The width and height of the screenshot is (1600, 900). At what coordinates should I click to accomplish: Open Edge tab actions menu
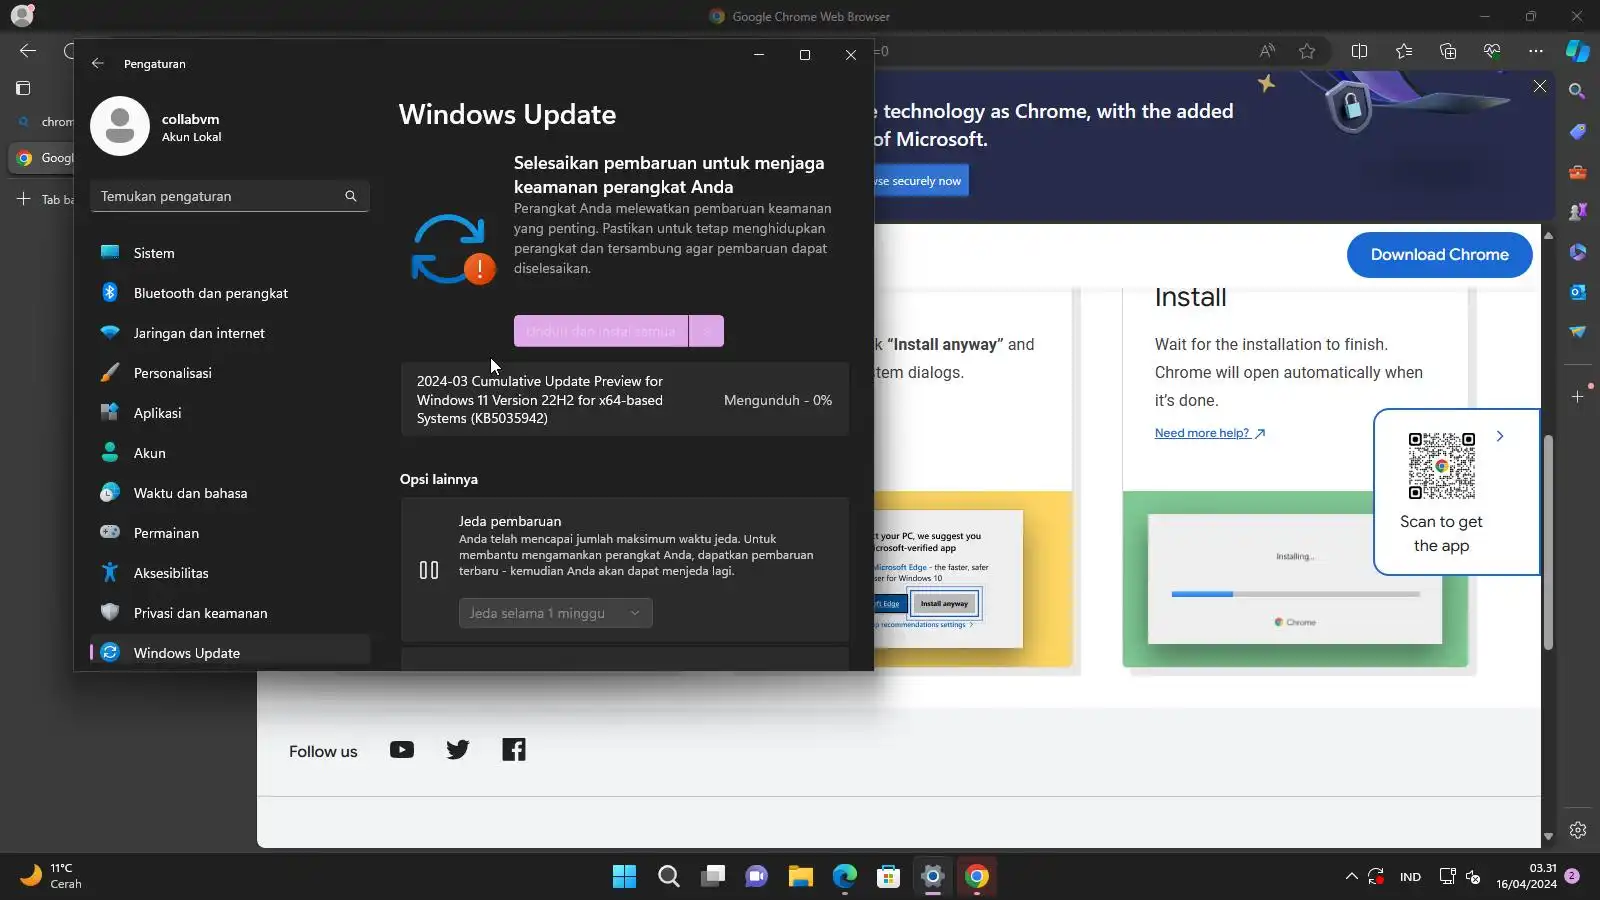click(23, 88)
